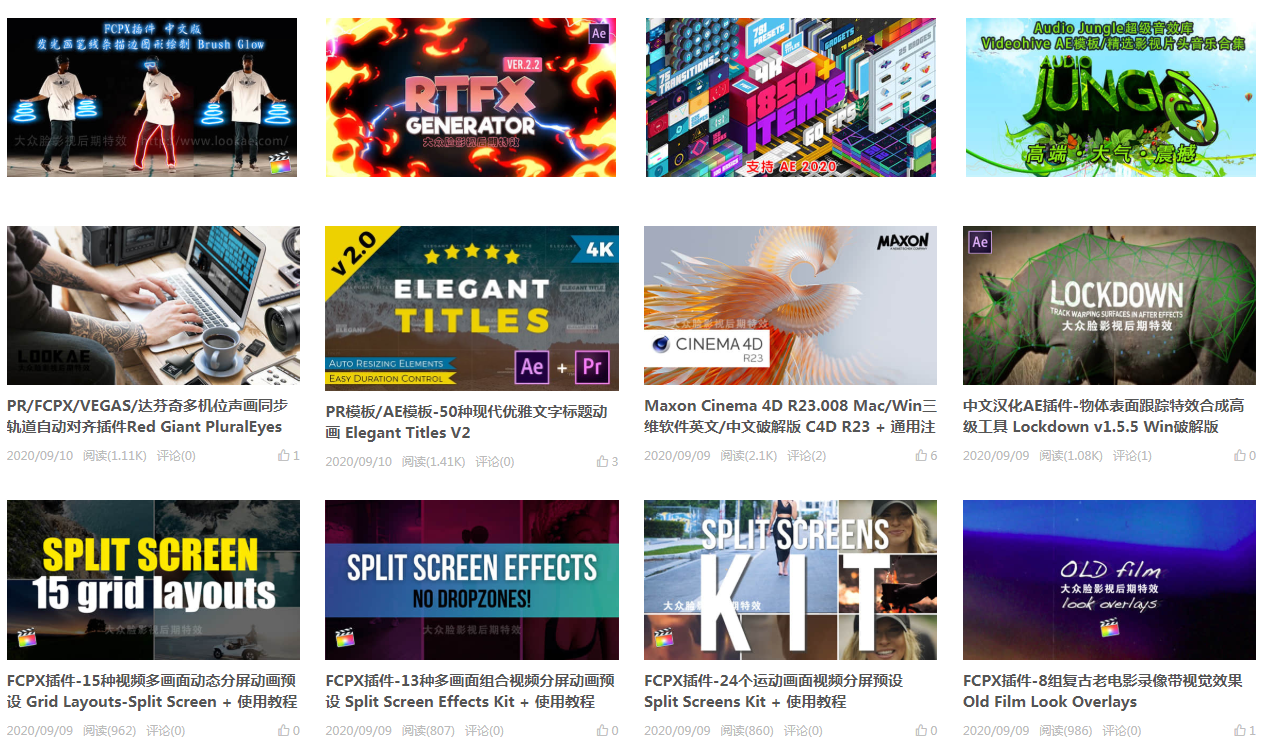This screenshot has width=1270, height=752.
Task: Click the 阅读(860) read count
Action: click(x=747, y=731)
